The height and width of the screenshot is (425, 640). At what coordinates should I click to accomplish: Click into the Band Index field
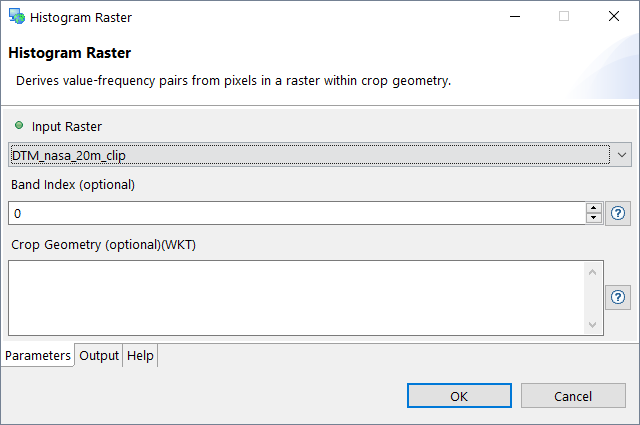pos(296,213)
